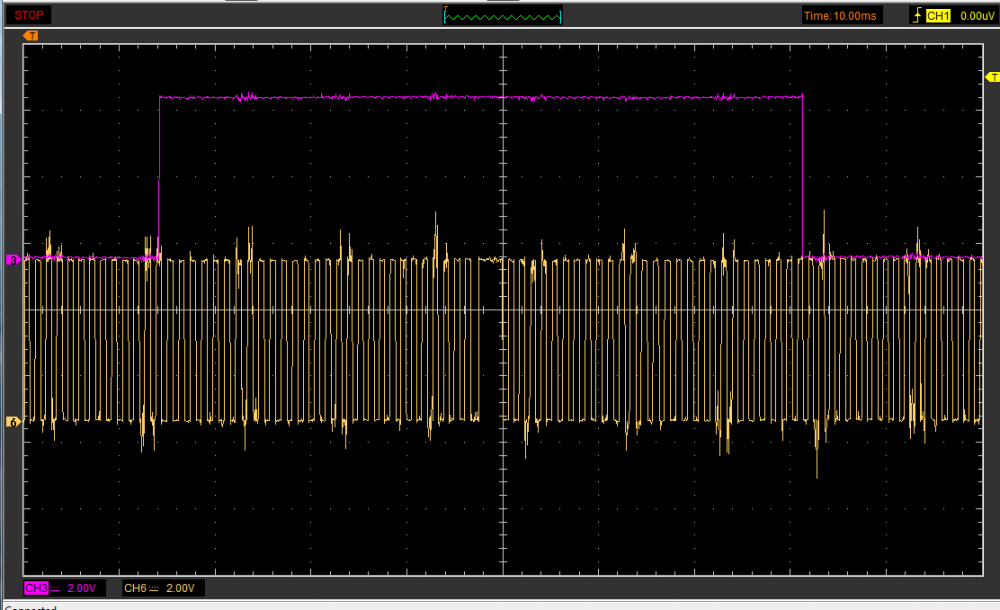
Task: Toggle the magenta CH3 channel label
Action: point(35,587)
